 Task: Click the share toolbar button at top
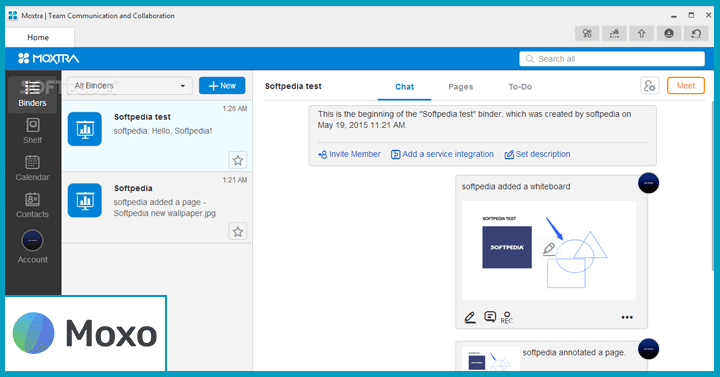coord(614,33)
